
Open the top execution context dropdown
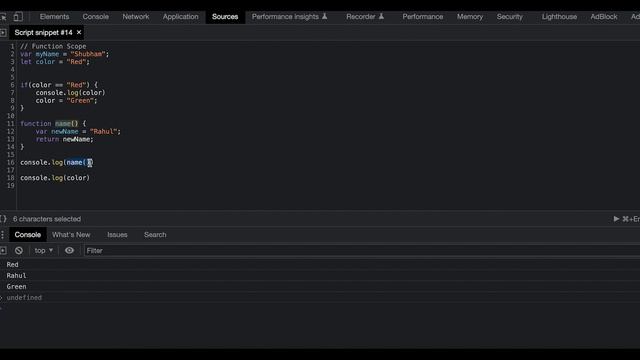(44, 251)
